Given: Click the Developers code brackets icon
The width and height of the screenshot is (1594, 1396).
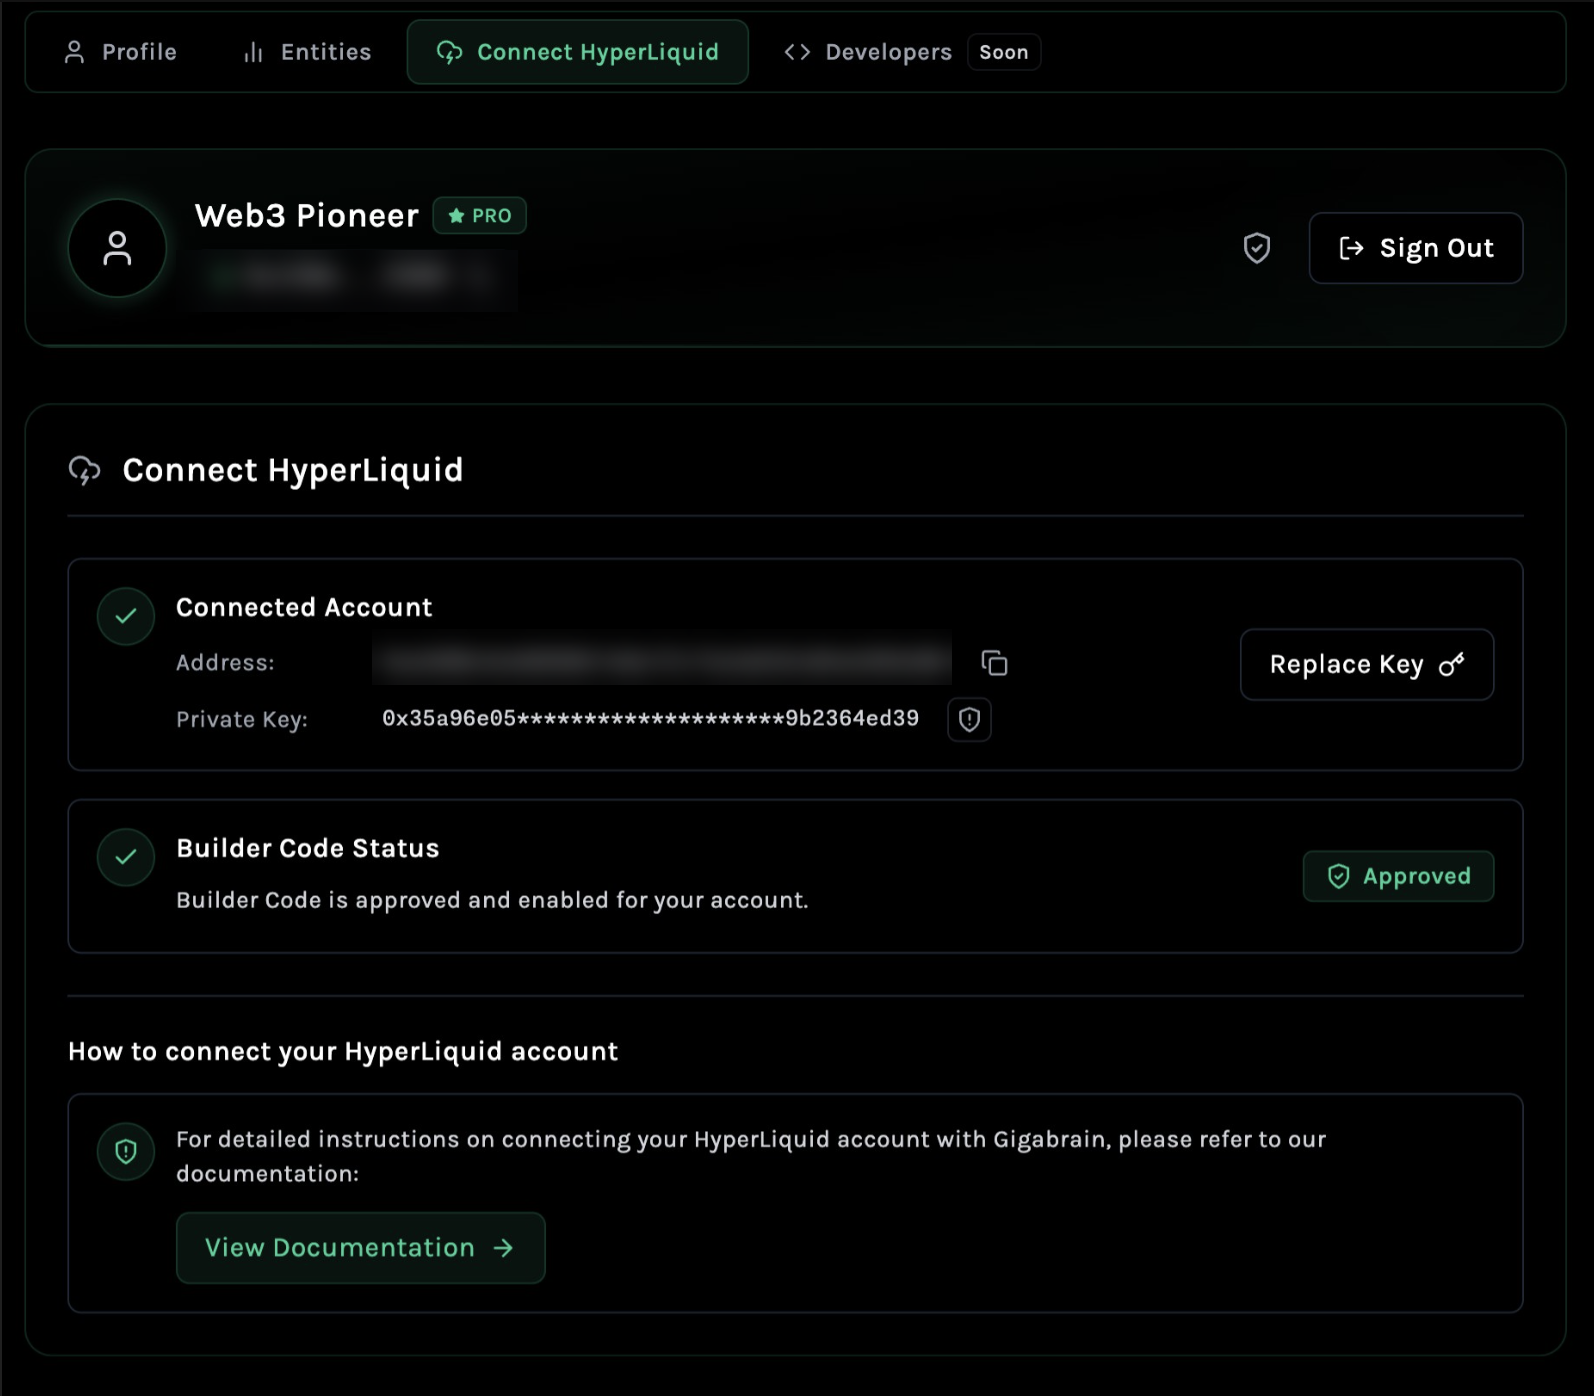Looking at the screenshot, I should (x=797, y=52).
